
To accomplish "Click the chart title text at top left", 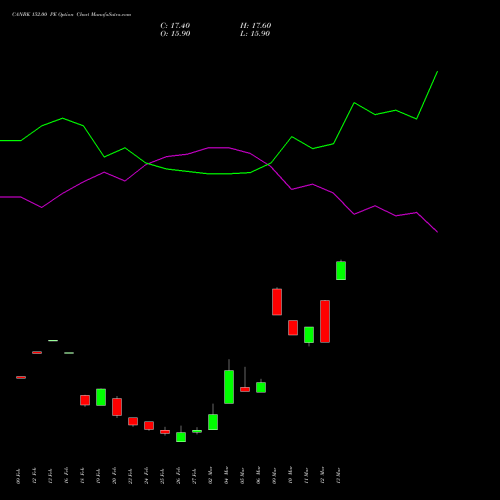I will pos(71,14).
